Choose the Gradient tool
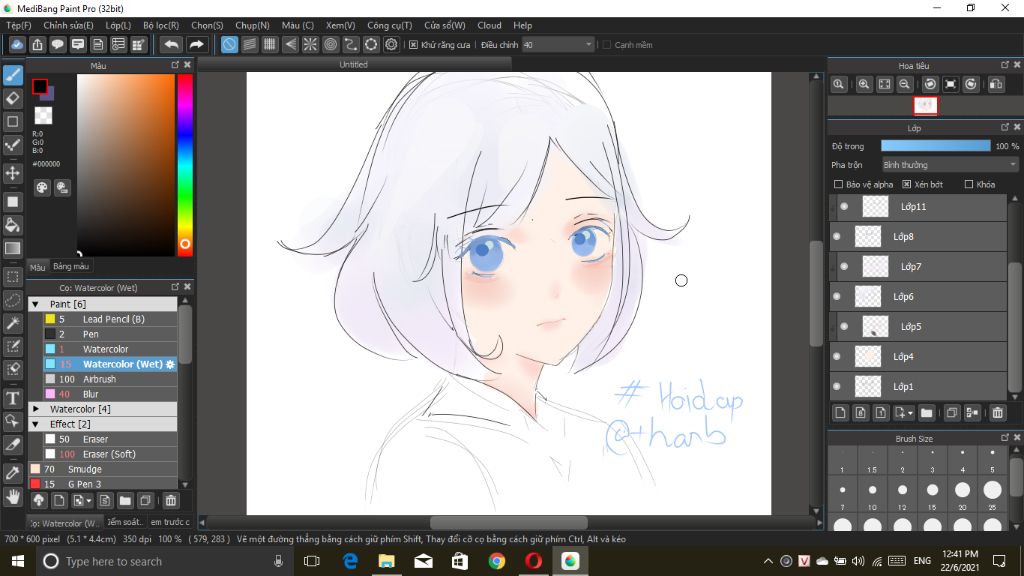Viewport: 1024px width, 576px height. pyautogui.click(x=12, y=248)
